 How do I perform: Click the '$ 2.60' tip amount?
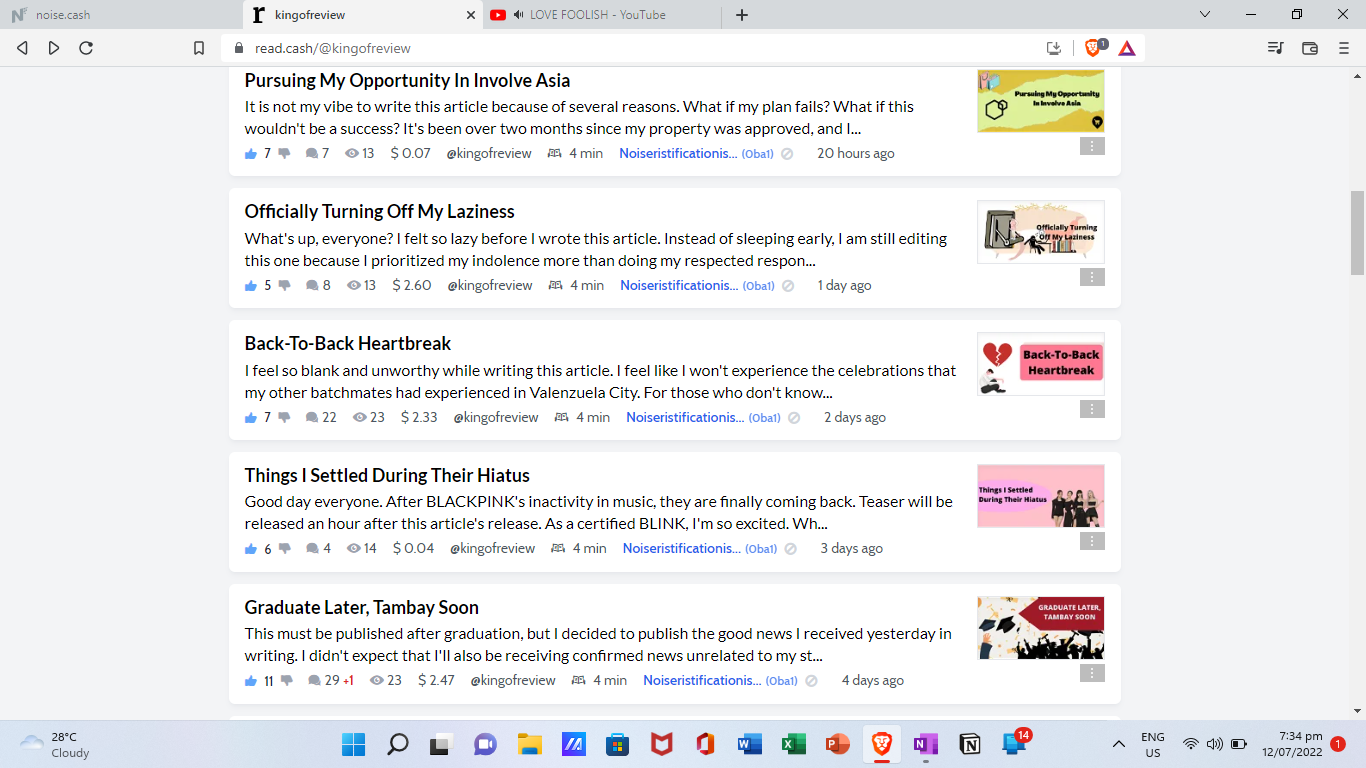(x=412, y=285)
